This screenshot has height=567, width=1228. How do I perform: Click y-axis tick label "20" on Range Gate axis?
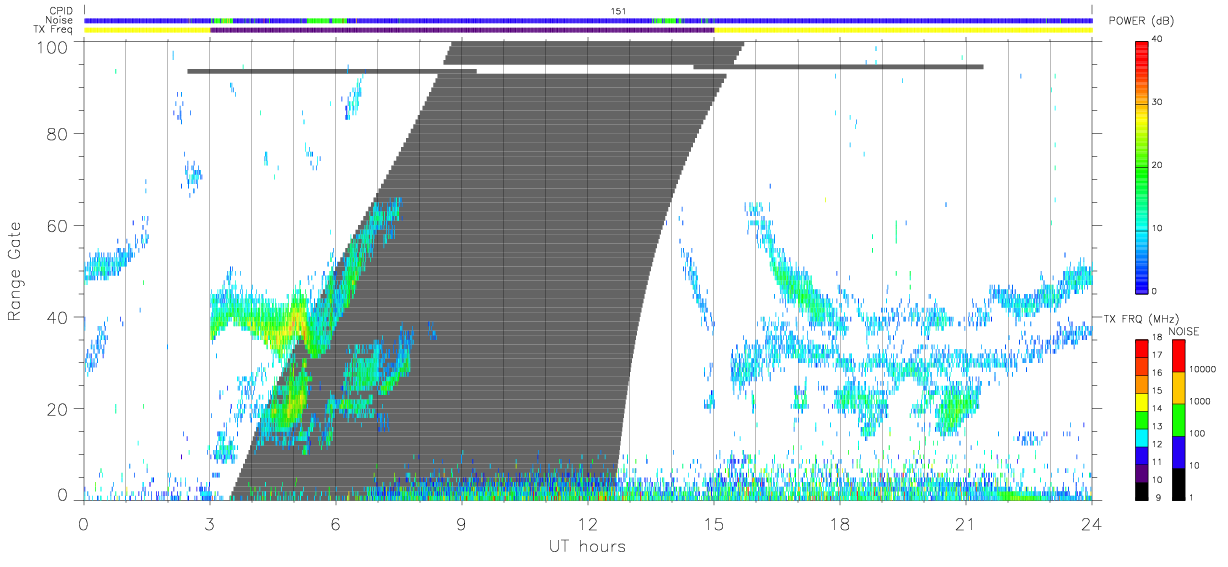(58, 410)
